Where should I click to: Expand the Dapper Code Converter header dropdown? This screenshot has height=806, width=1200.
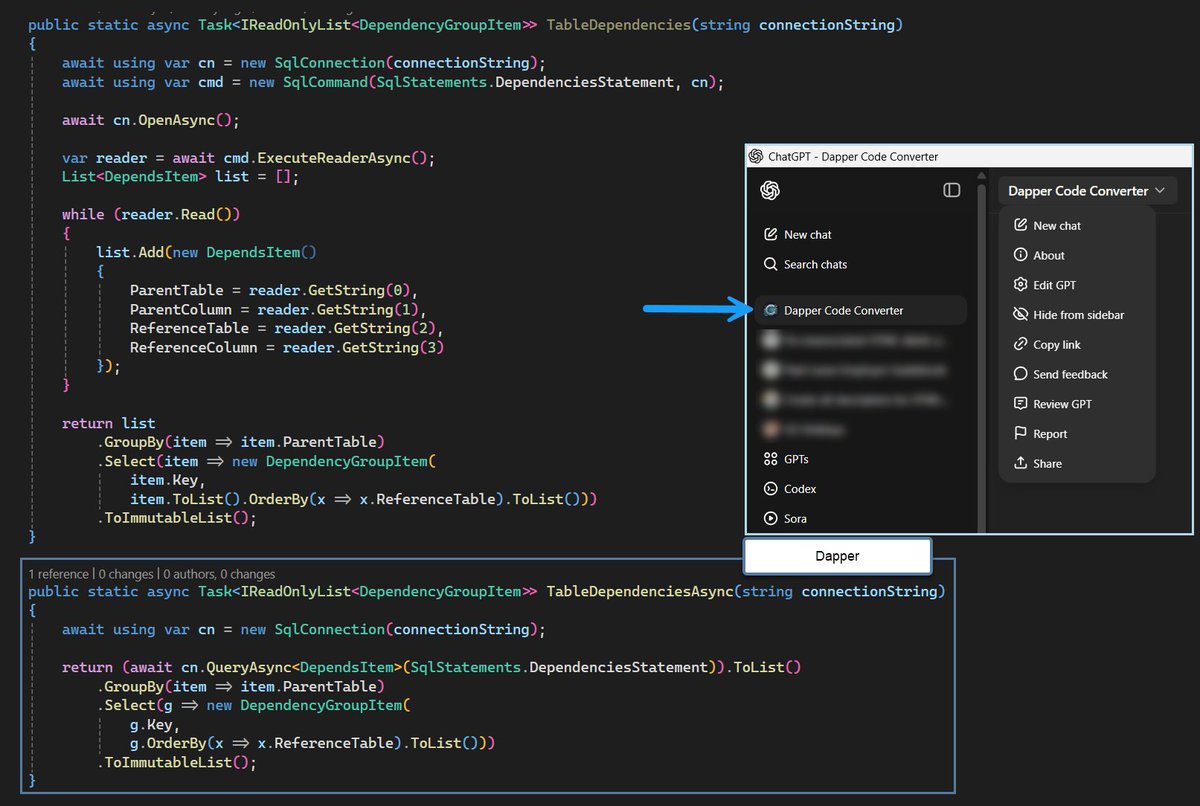point(1087,191)
